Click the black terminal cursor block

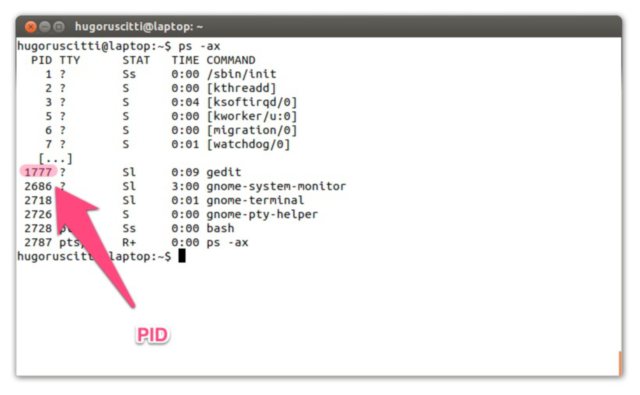[x=182, y=256]
